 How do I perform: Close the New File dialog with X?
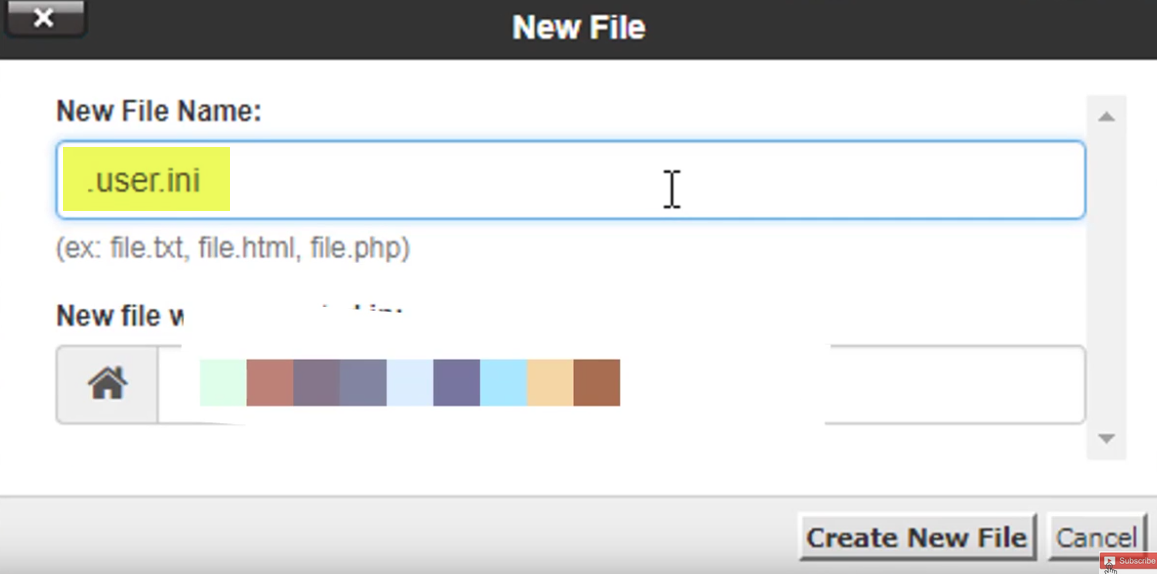[x=44, y=18]
